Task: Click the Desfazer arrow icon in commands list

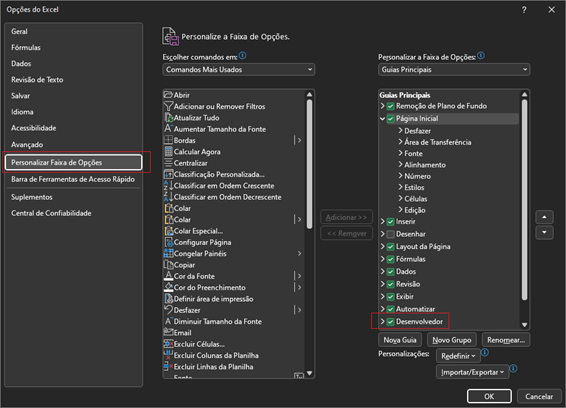Action: (169, 310)
